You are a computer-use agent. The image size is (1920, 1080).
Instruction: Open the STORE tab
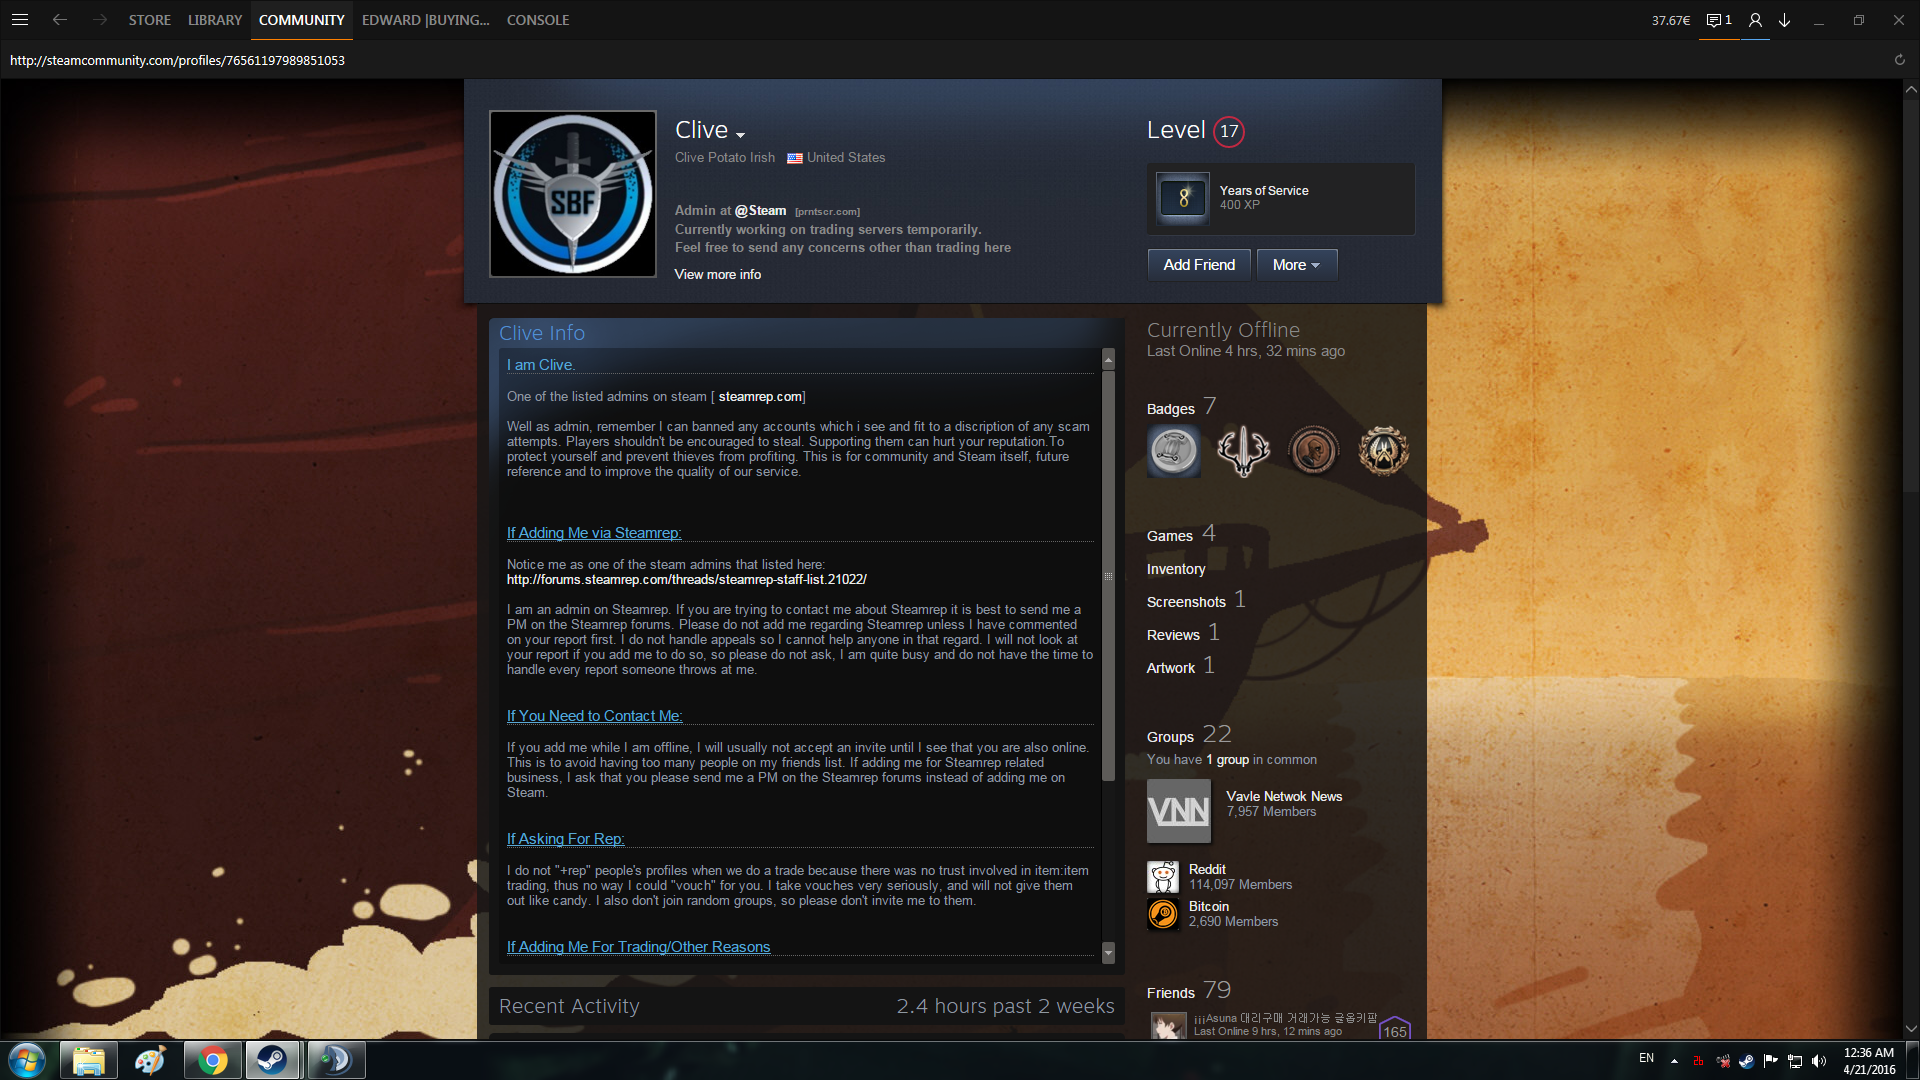149,20
